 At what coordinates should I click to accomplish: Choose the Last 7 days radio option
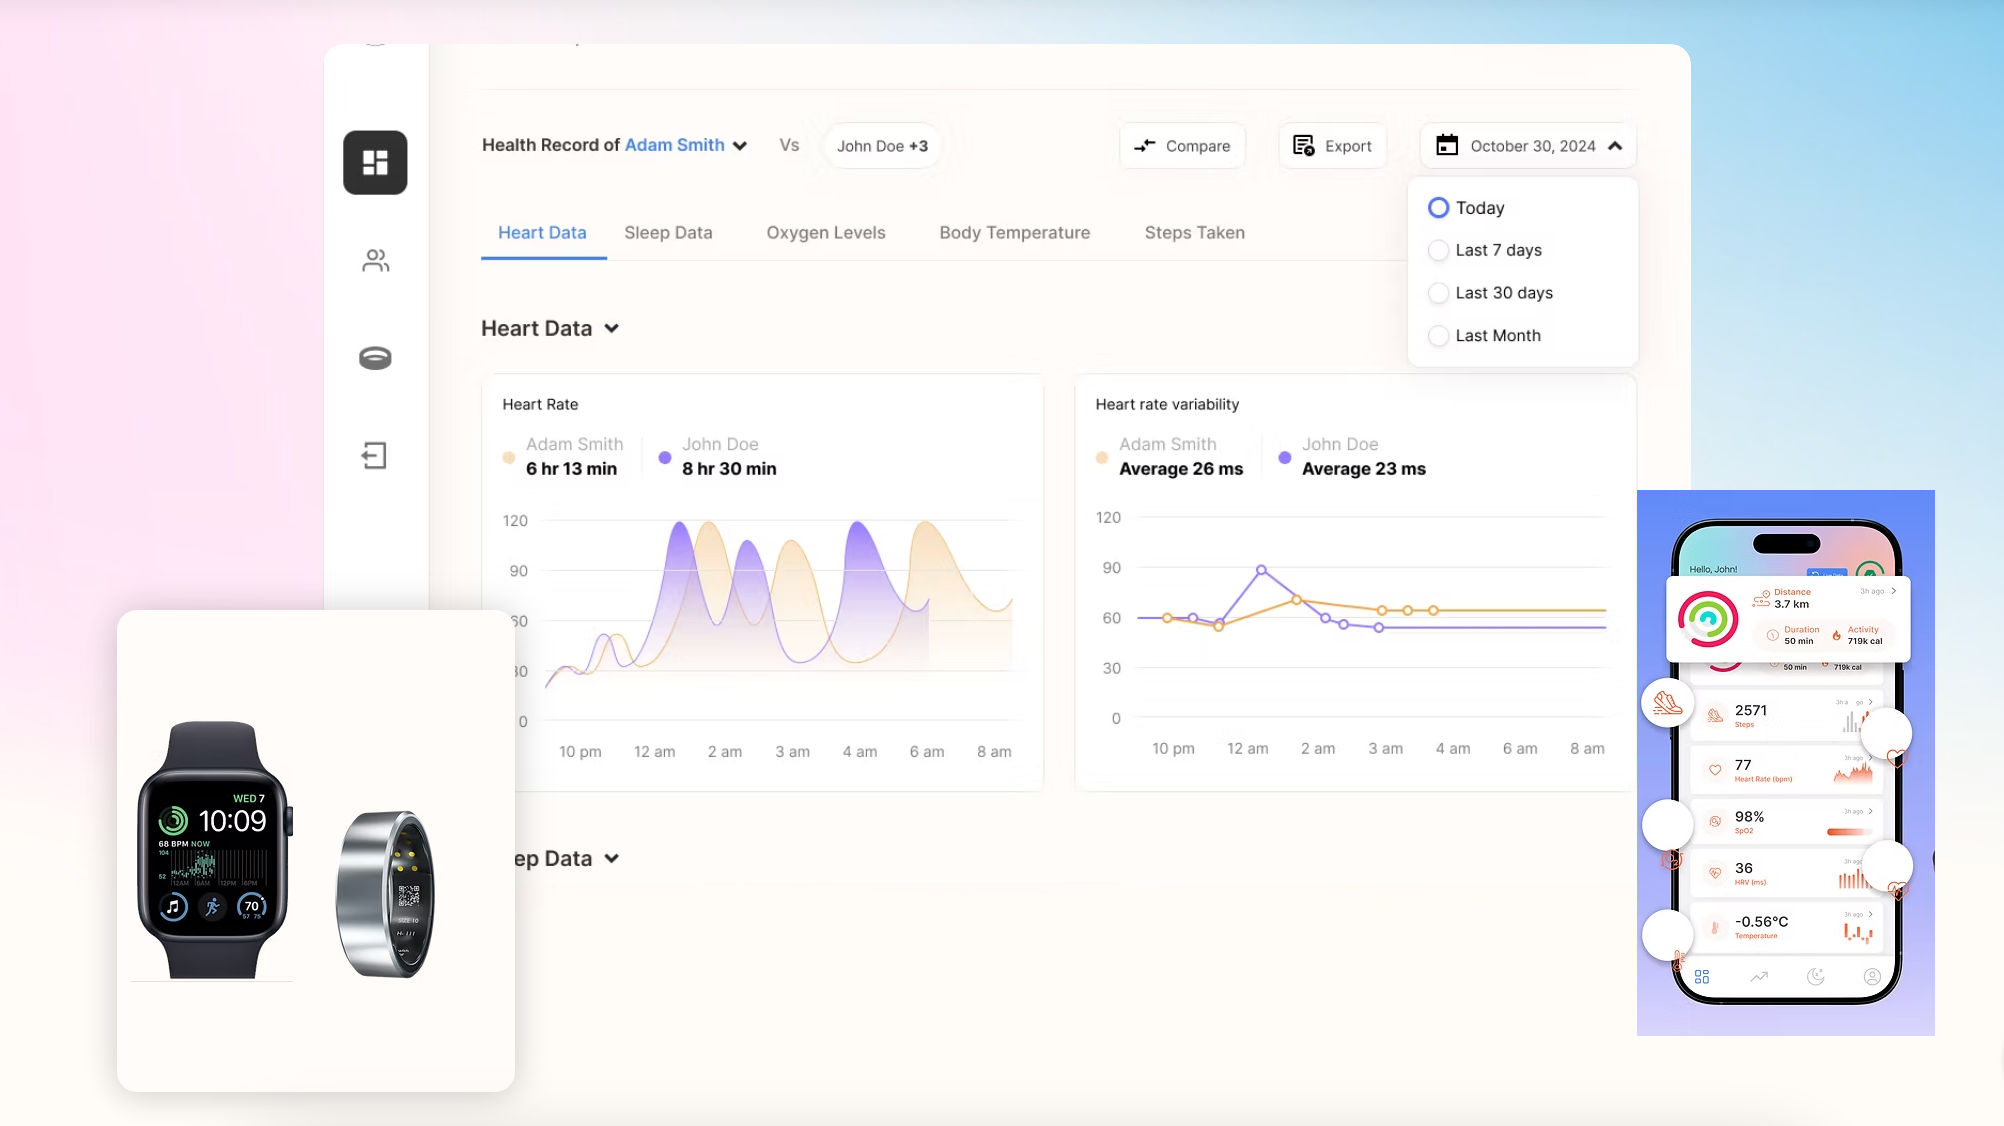1438,250
